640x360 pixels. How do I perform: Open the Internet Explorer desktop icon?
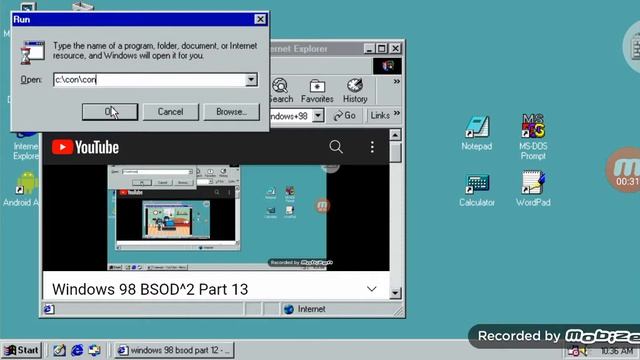pyautogui.click(x=25, y=145)
